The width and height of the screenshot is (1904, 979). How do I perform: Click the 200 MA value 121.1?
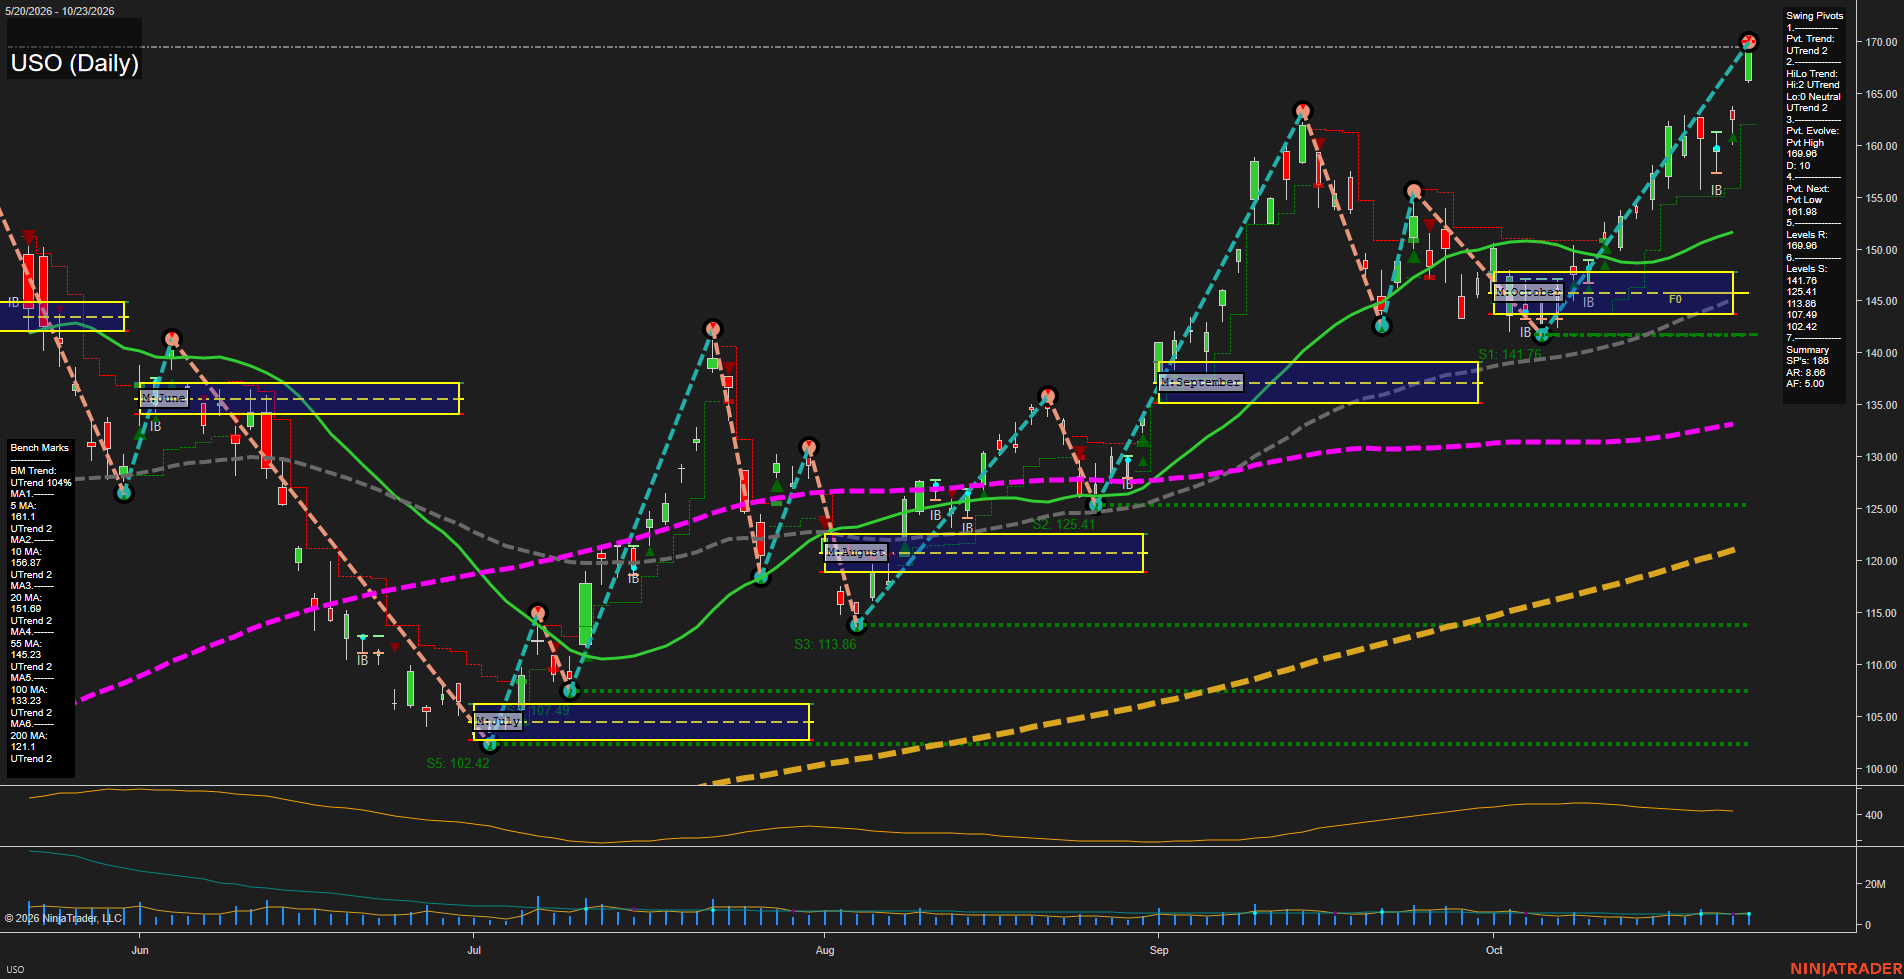22,747
